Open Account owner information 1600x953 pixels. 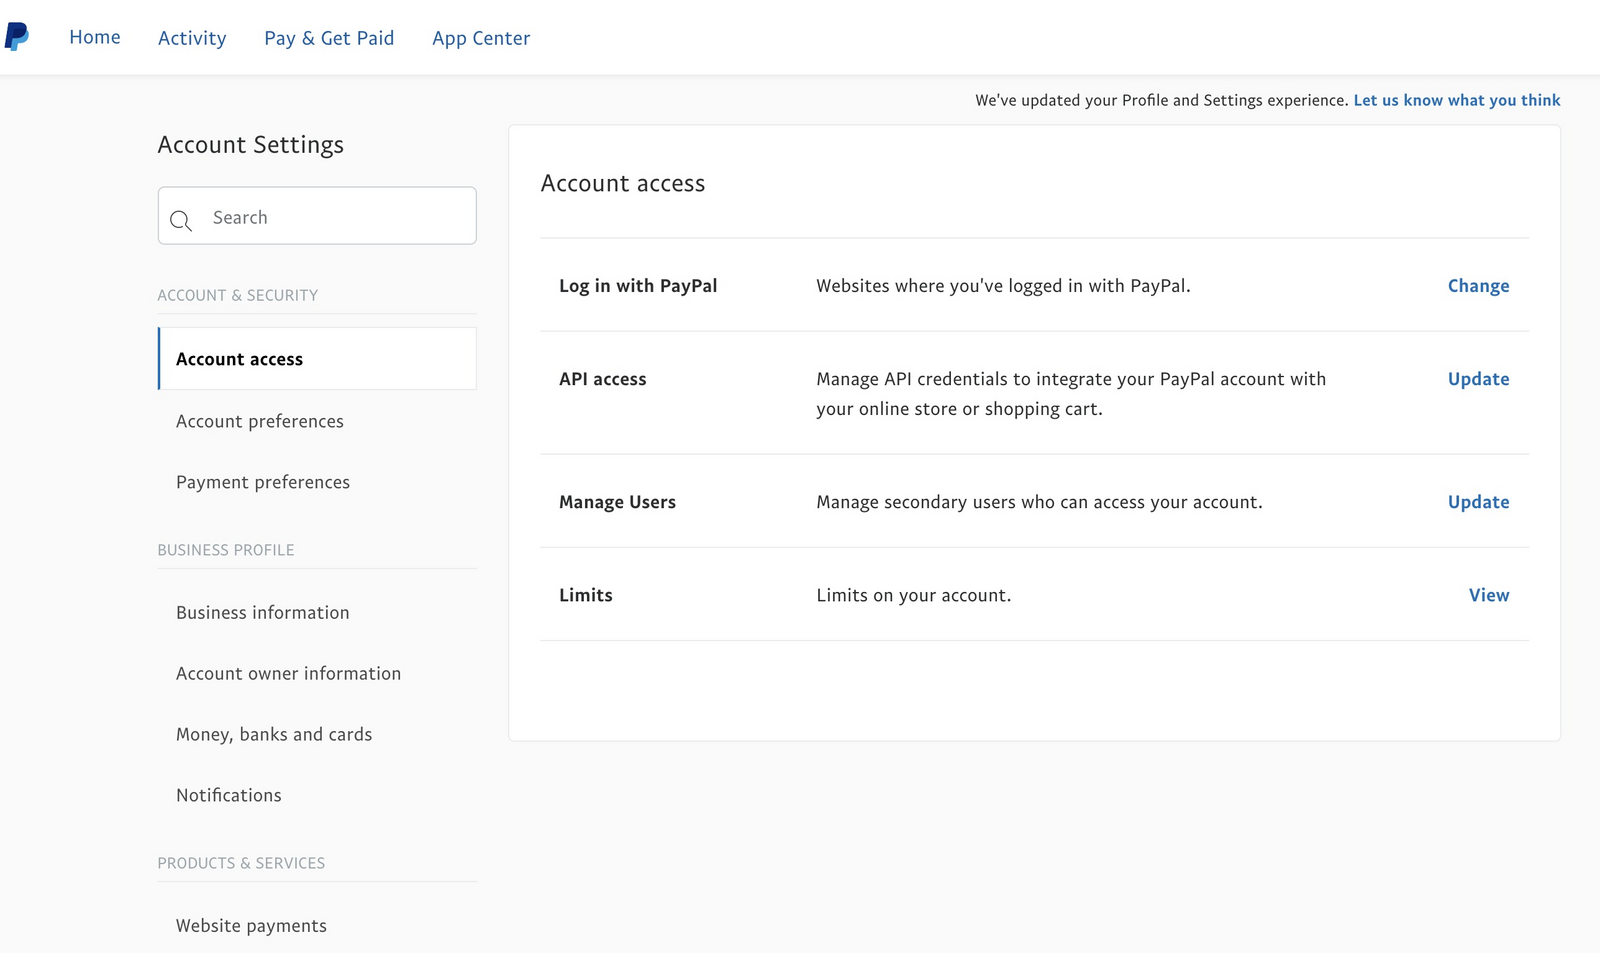point(288,674)
